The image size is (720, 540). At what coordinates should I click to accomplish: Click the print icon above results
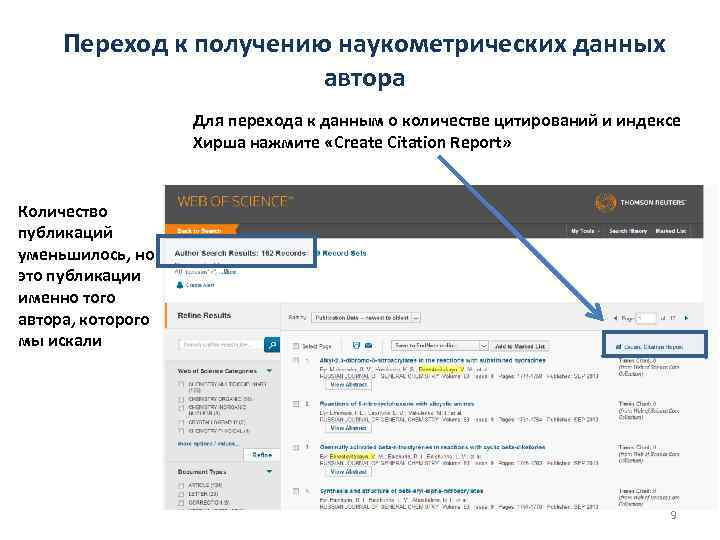pos(356,345)
